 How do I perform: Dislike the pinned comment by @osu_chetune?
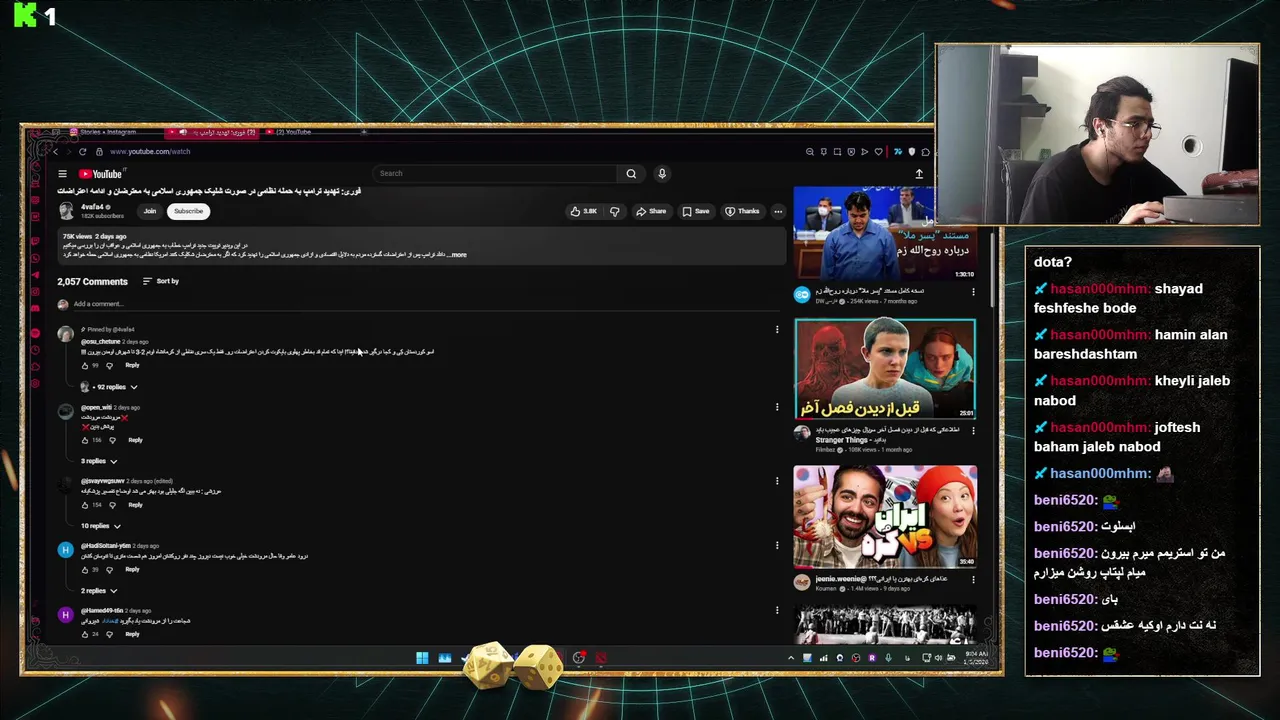pyautogui.click(x=109, y=366)
